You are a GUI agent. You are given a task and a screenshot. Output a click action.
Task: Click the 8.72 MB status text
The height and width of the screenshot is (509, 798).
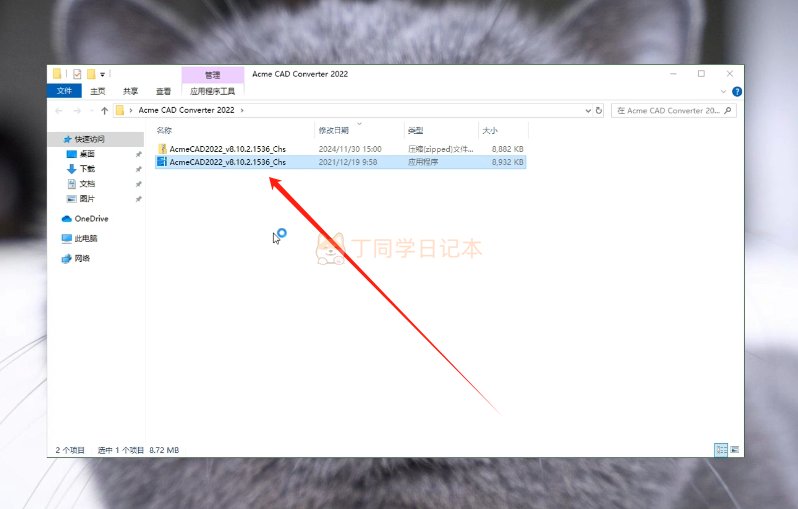164,450
